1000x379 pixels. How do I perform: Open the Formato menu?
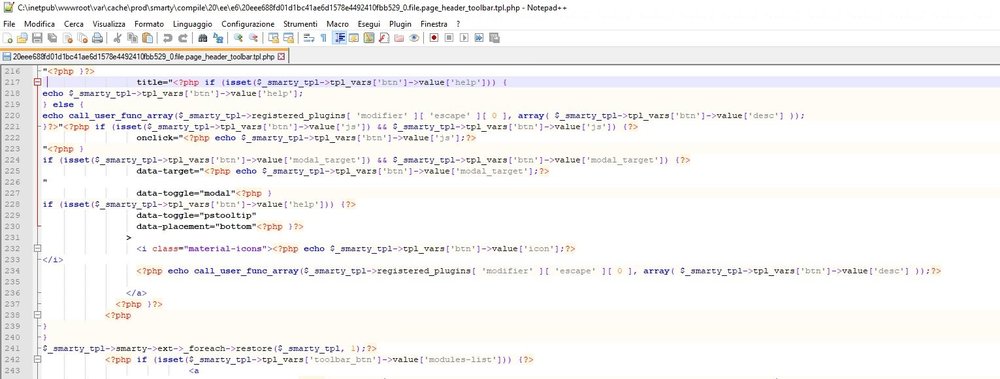pyautogui.click(x=149, y=24)
